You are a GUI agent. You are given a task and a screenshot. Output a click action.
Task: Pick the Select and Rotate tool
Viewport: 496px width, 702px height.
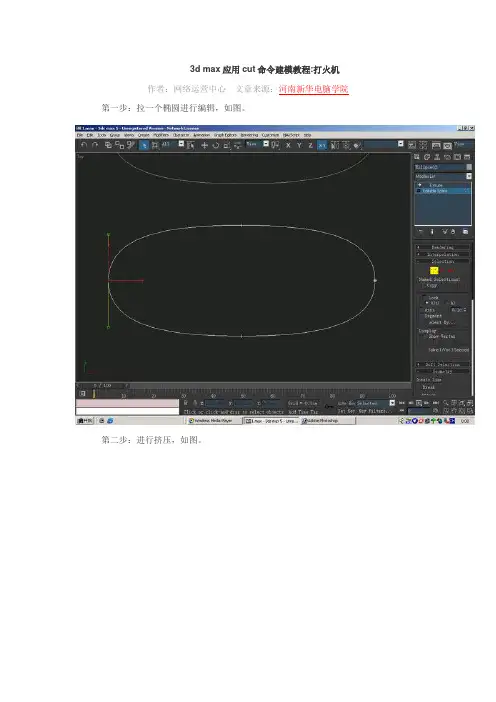(x=215, y=145)
